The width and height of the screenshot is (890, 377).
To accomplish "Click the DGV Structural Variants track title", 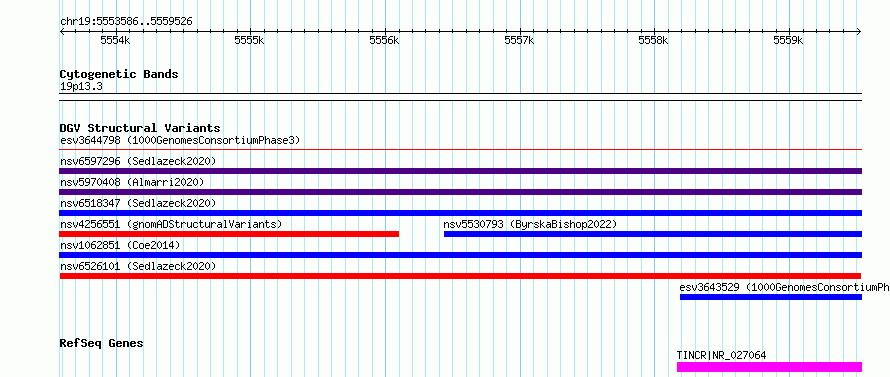I will coord(140,128).
